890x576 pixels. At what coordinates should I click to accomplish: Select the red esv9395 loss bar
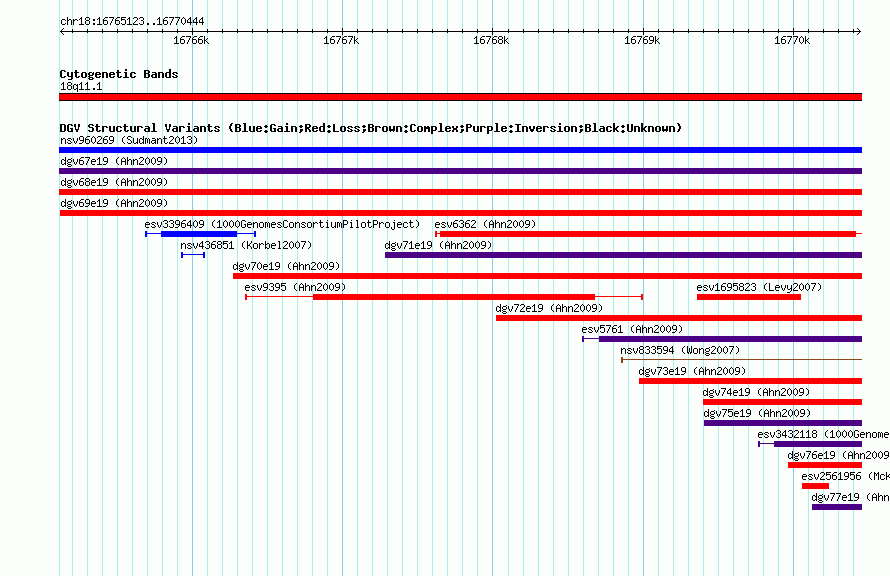(444, 297)
